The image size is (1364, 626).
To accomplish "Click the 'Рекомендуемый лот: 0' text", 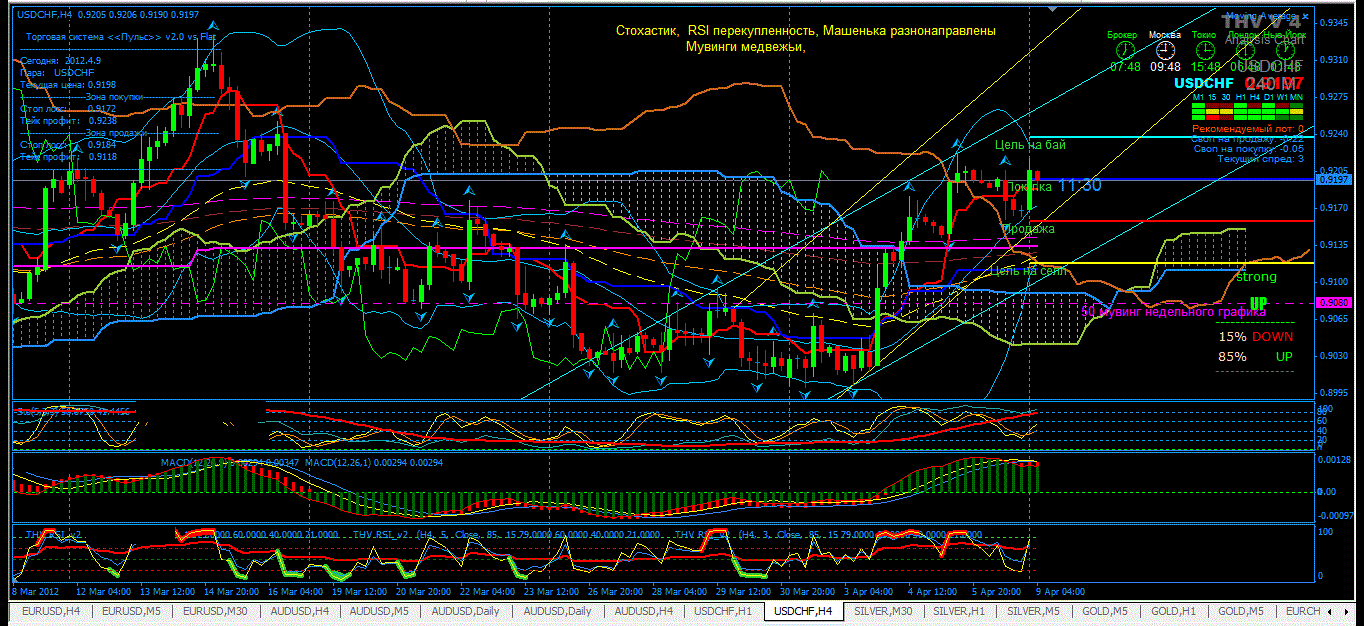I will (x=1248, y=129).
